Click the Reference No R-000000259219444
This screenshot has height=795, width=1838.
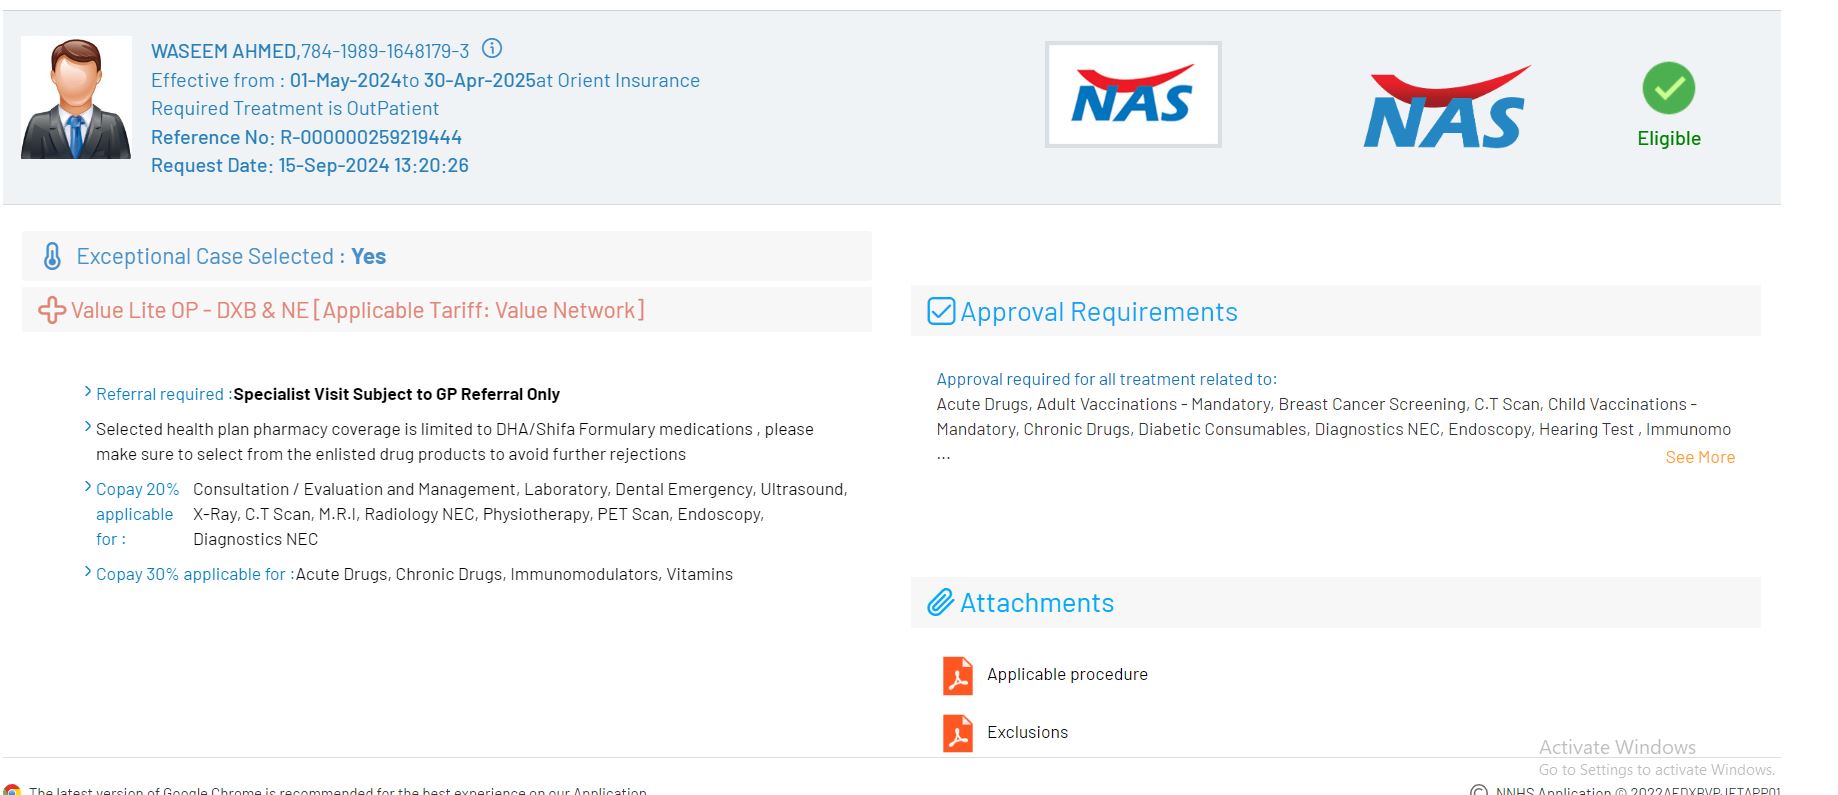(306, 137)
